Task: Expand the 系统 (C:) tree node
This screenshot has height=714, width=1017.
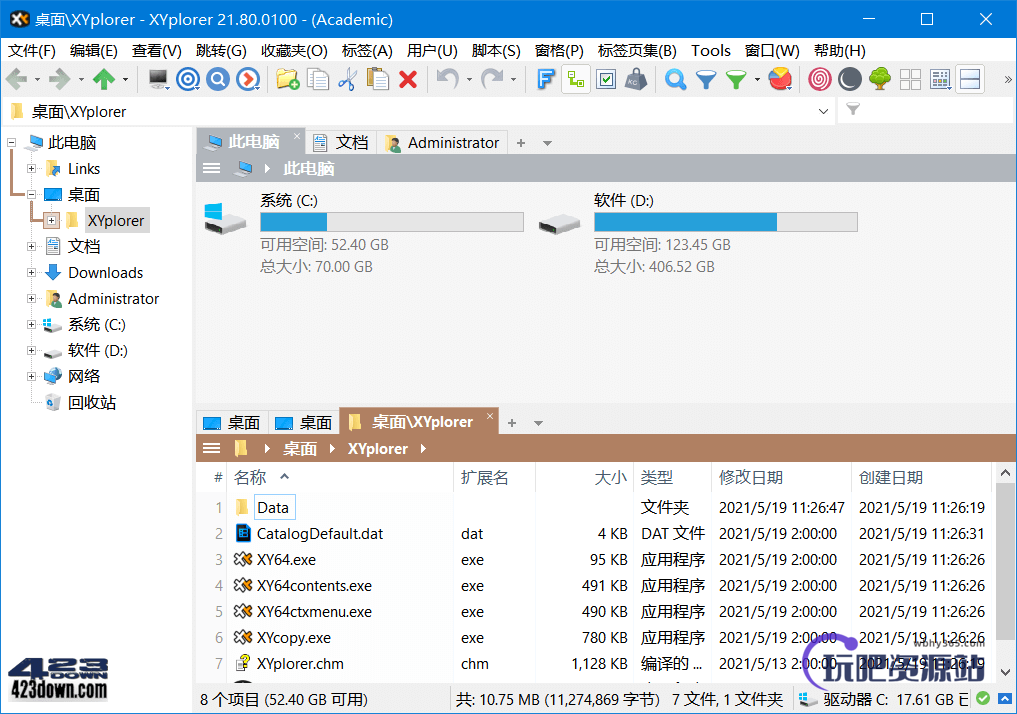Action: (x=31, y=324)
